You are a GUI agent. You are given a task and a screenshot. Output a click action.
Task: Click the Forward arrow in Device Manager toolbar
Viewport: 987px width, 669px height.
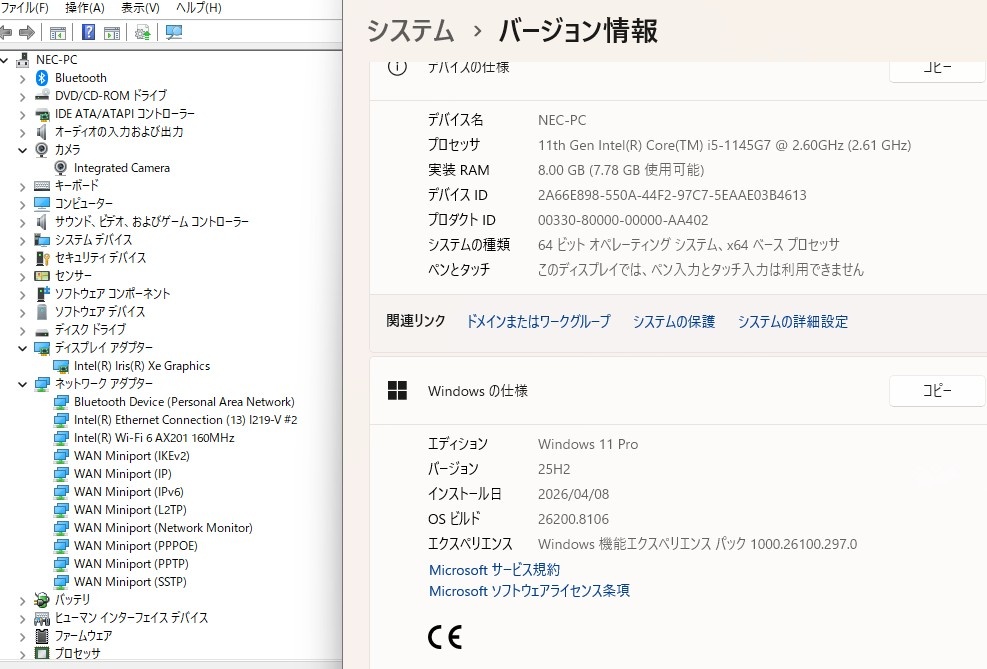27,32
